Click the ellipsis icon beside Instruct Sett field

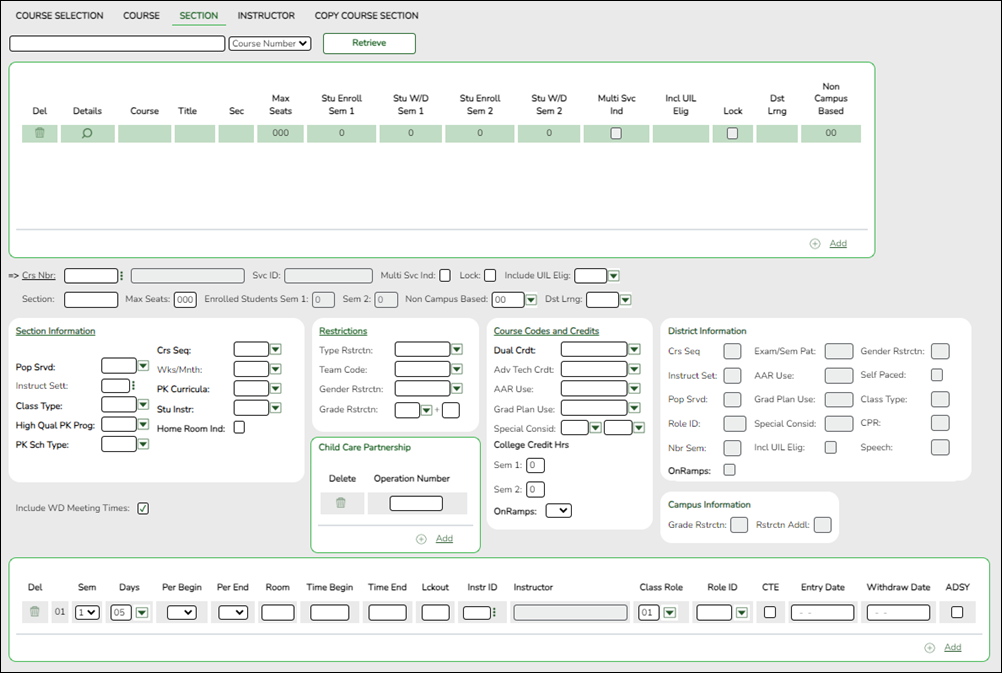(x=133, y=386)
